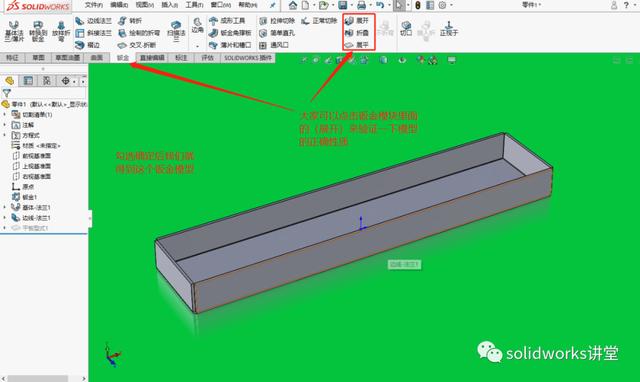Open the 帮助 Help menu
This screenshot has width=640, height=382.
247,5
